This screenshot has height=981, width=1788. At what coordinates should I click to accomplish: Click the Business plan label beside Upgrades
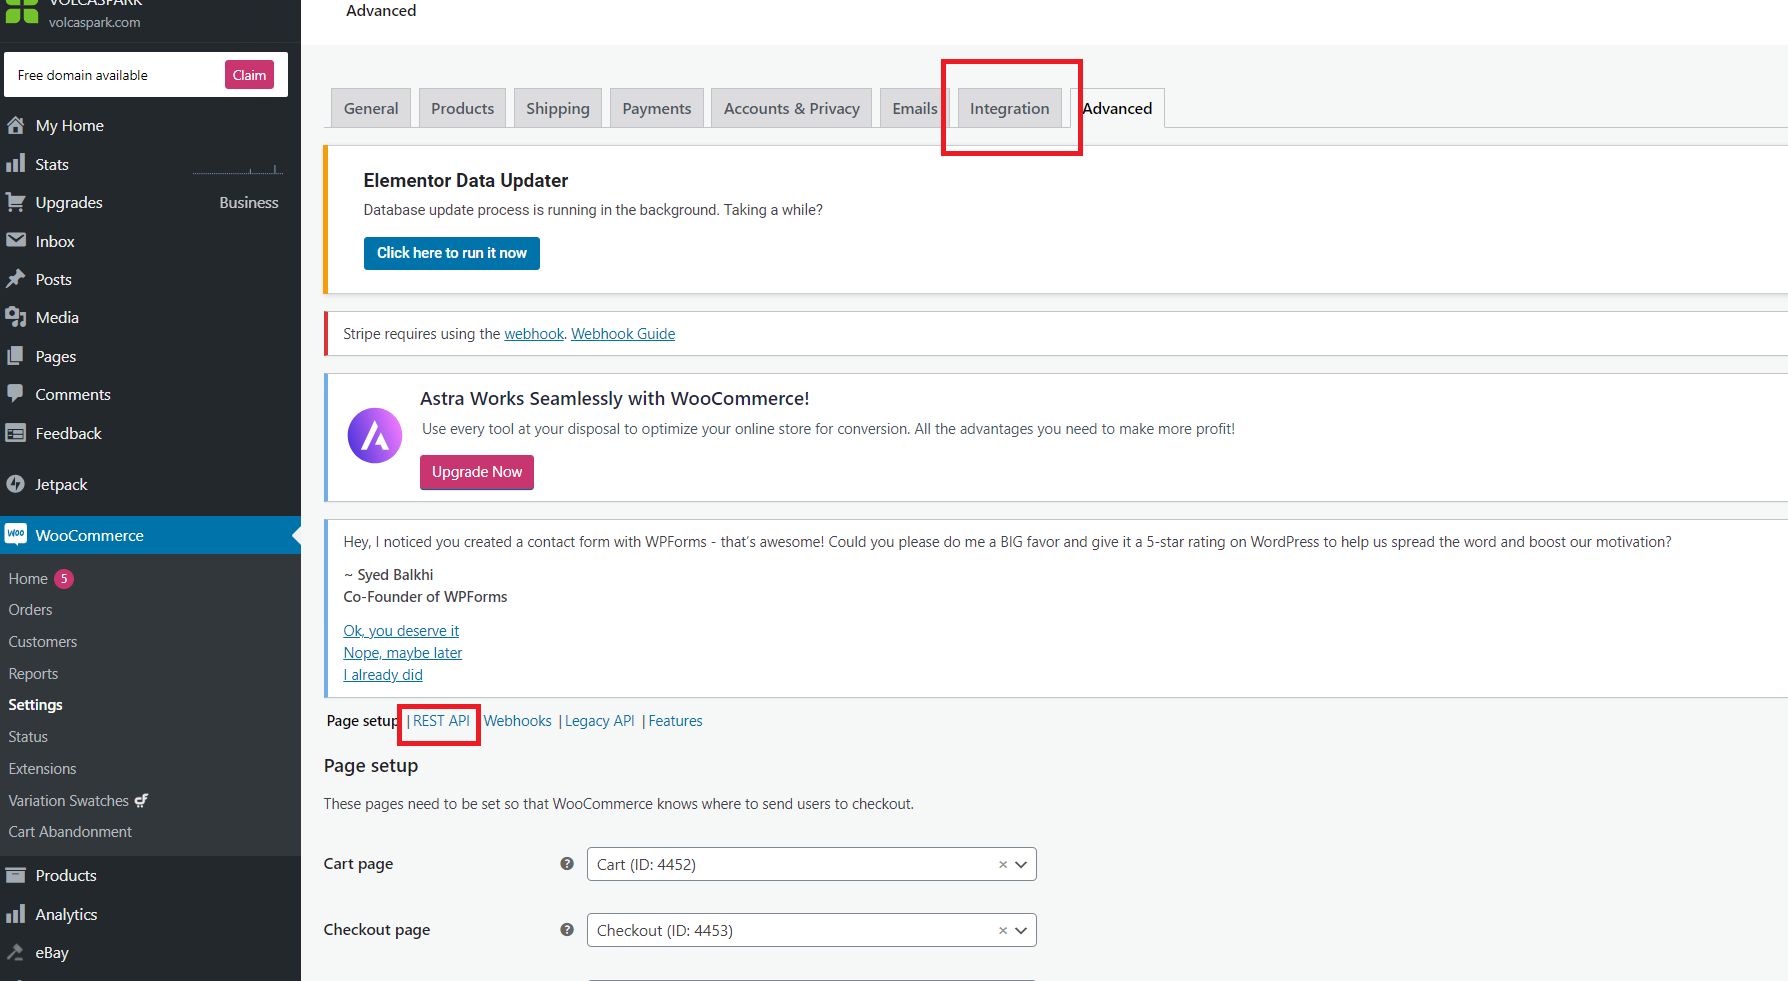click(x=249, y=202)
